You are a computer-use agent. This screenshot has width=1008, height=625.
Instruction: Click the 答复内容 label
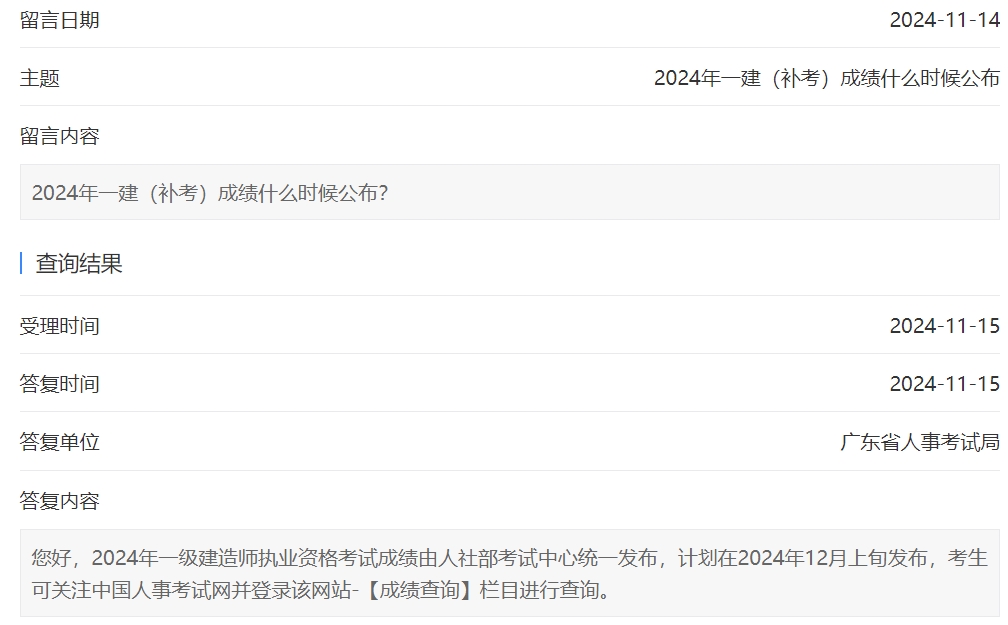[60, 501]
